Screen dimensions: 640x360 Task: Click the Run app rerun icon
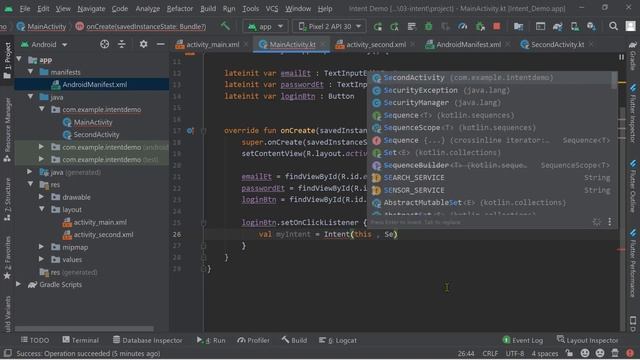click(378, 27)
